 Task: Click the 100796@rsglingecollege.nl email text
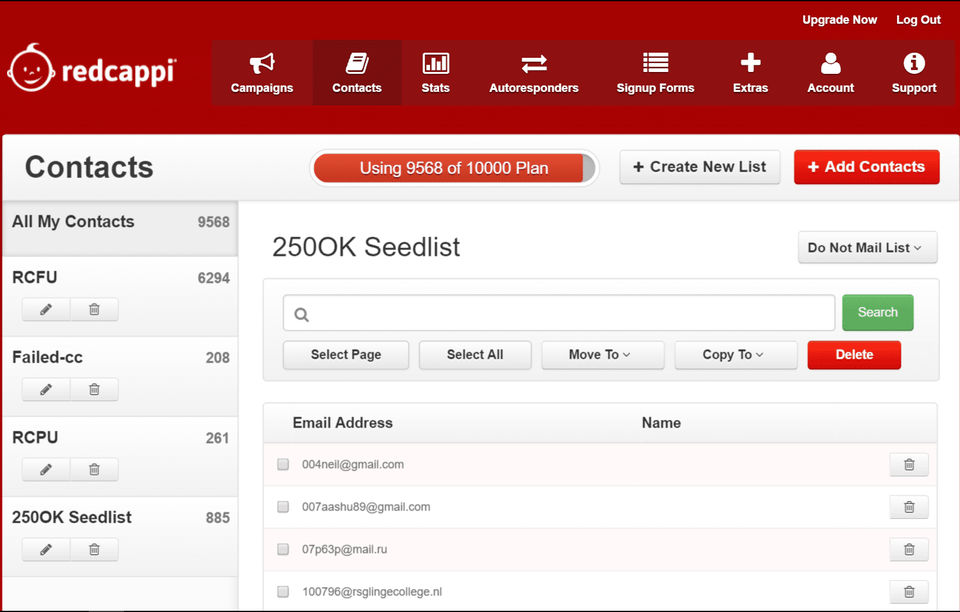pos(372,592)
